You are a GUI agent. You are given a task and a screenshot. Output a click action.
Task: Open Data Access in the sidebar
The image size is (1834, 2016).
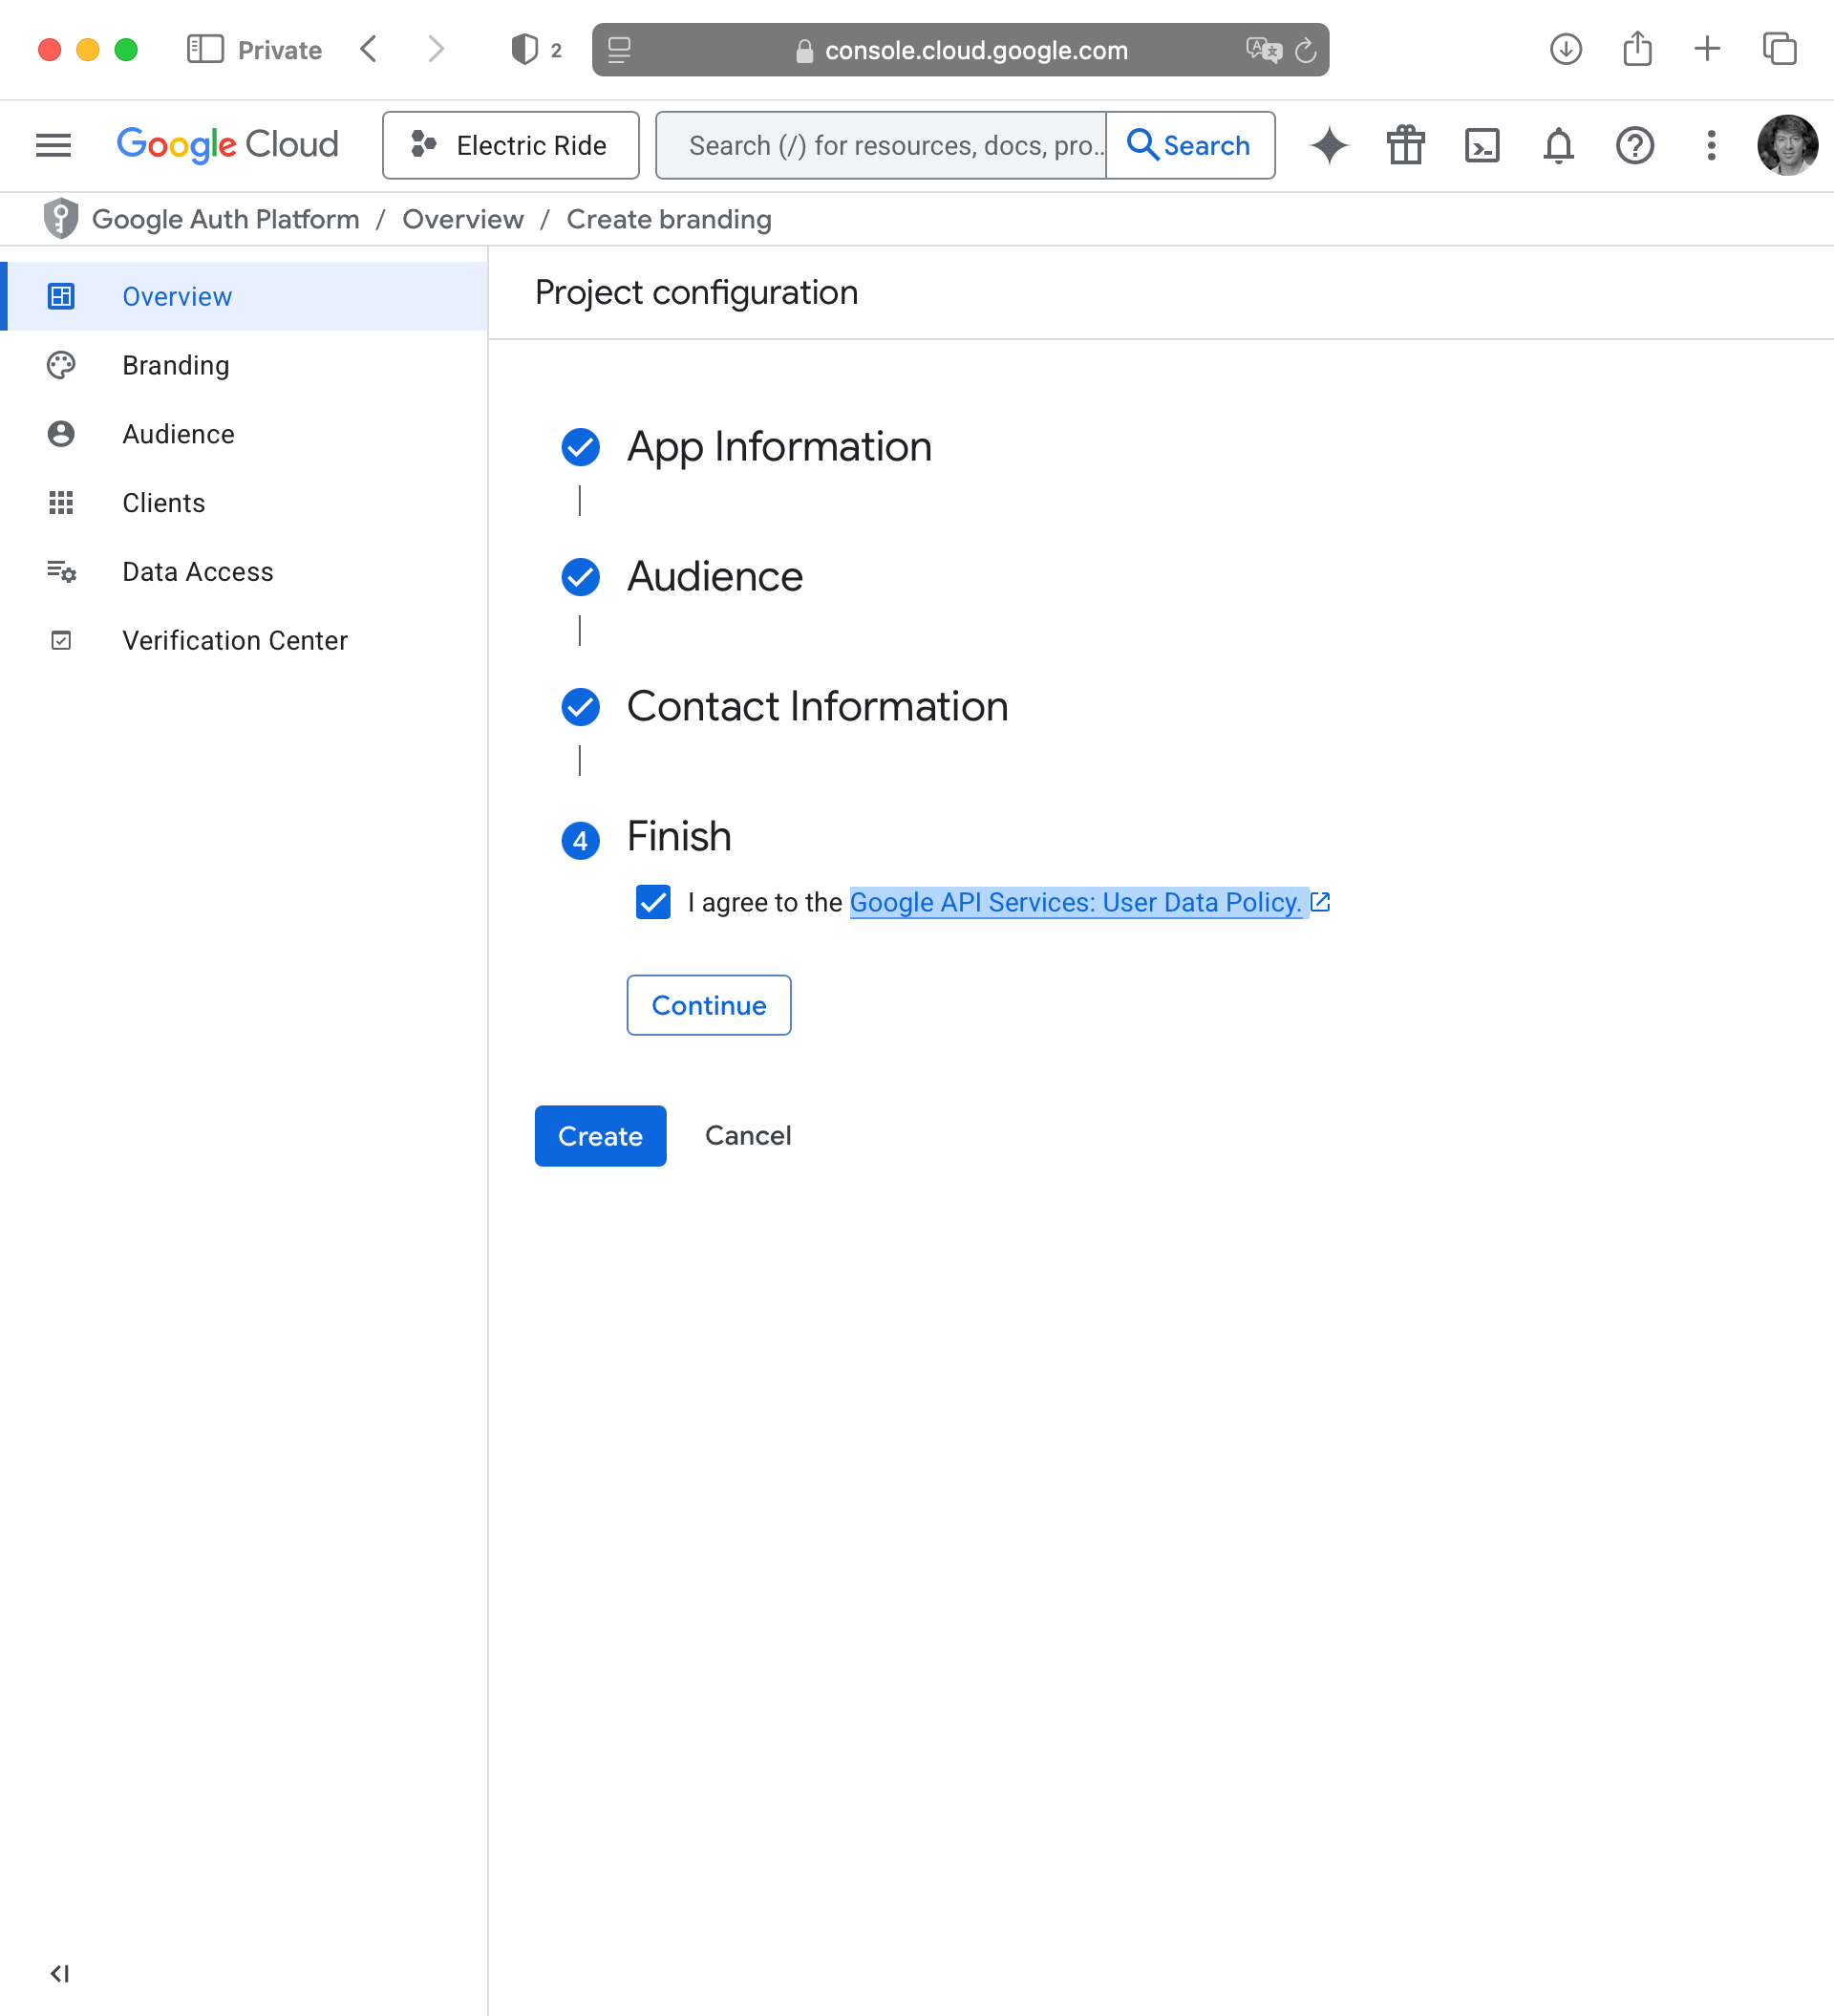point(197,572)
